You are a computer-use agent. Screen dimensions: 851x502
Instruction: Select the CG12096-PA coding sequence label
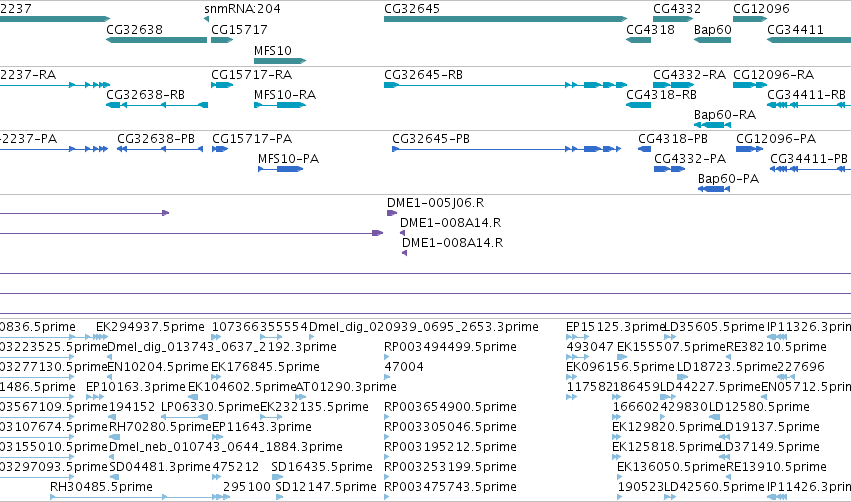[x=776, y=138]
